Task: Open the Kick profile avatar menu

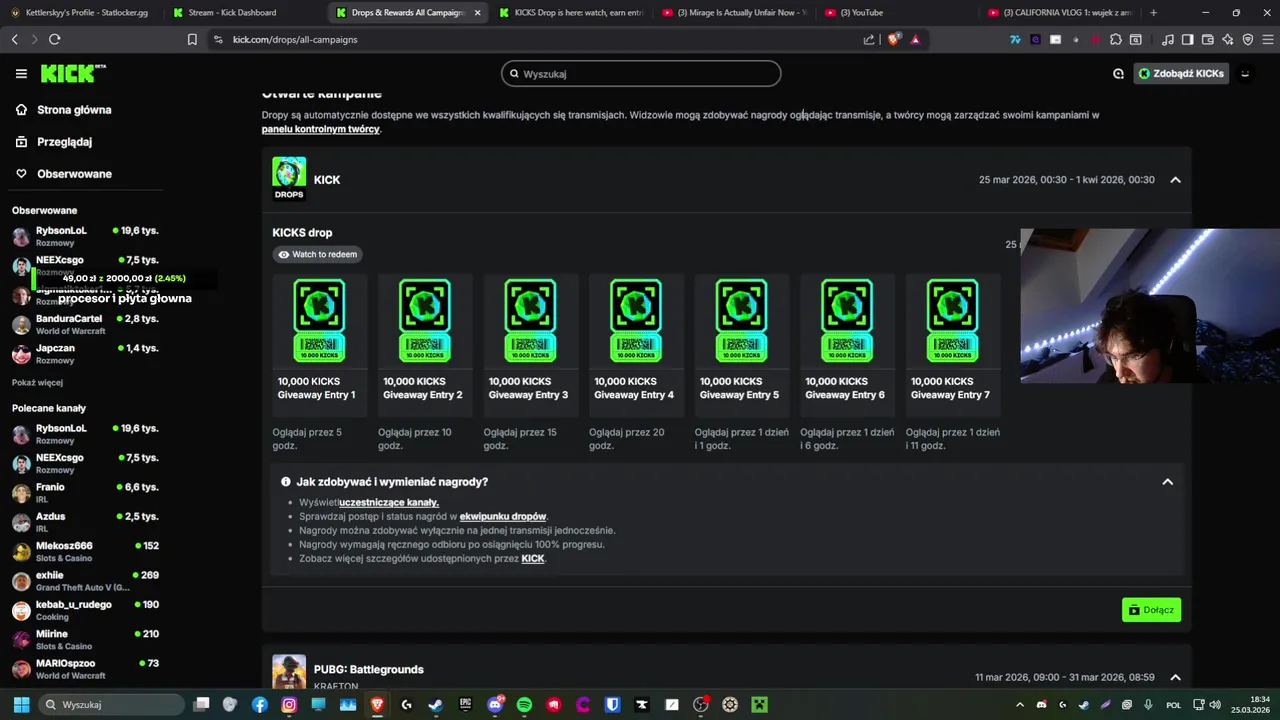Action: (x=1245, y=73)
